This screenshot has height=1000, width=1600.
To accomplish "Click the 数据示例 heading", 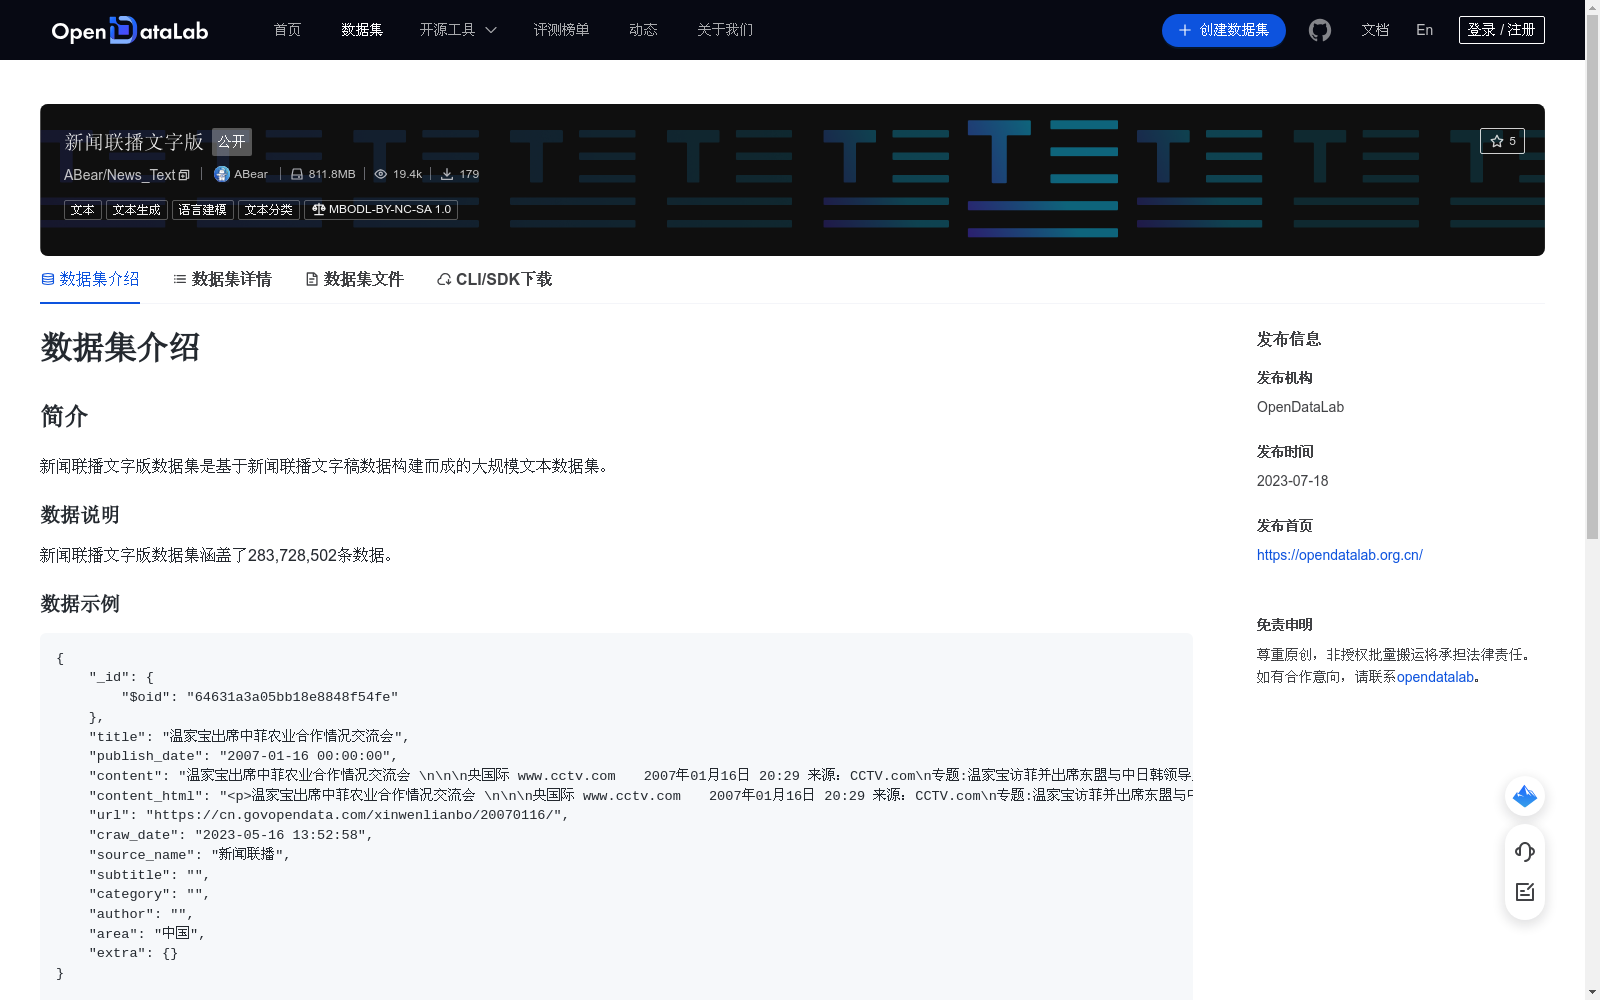I will click(x=80, y=604).
